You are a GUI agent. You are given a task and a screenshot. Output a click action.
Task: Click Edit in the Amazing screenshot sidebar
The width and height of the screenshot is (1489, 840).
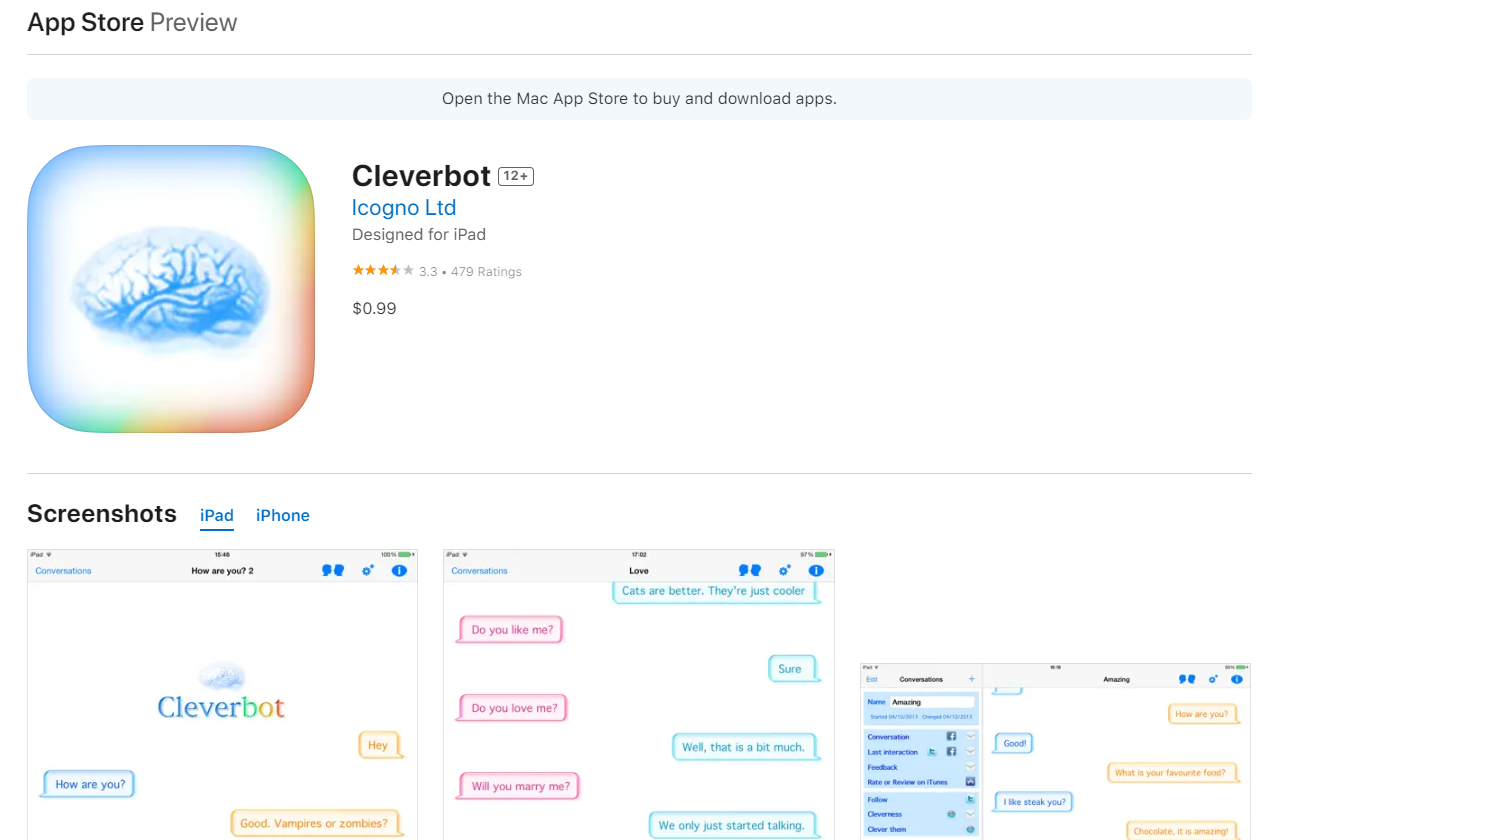[872, 679]
